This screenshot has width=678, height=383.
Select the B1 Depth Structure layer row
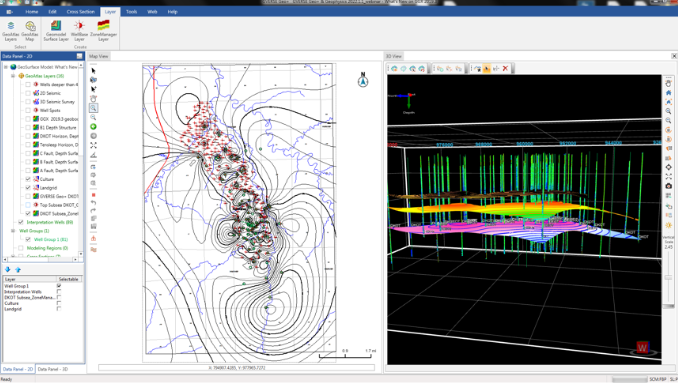(55, 128)
